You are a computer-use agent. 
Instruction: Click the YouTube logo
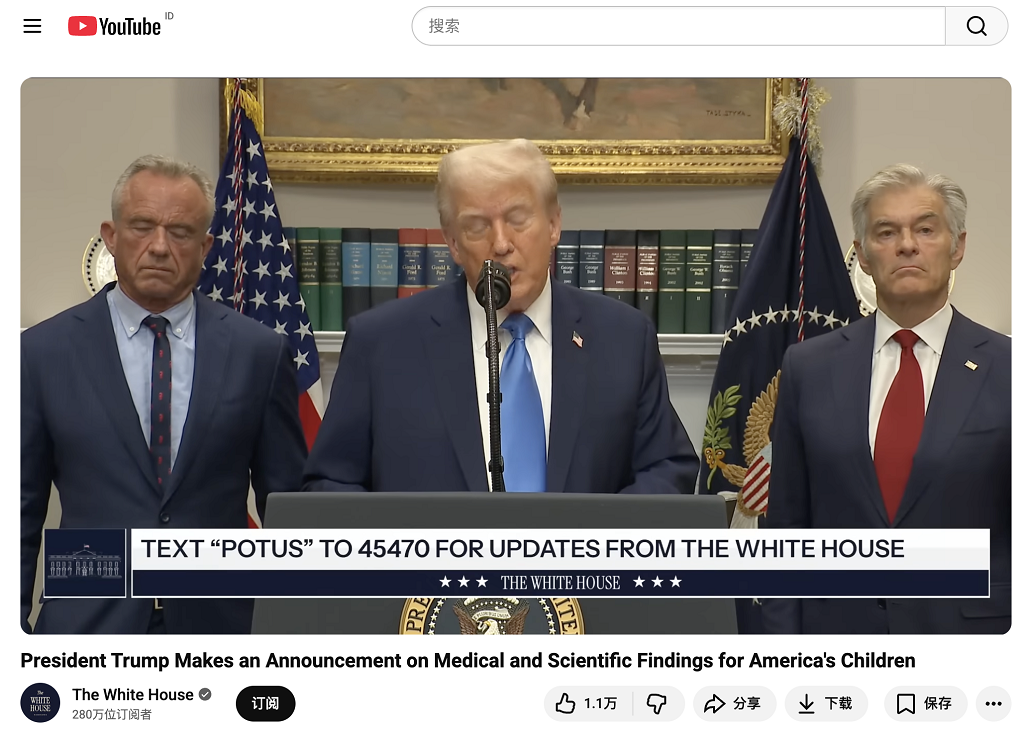point(114,26)
